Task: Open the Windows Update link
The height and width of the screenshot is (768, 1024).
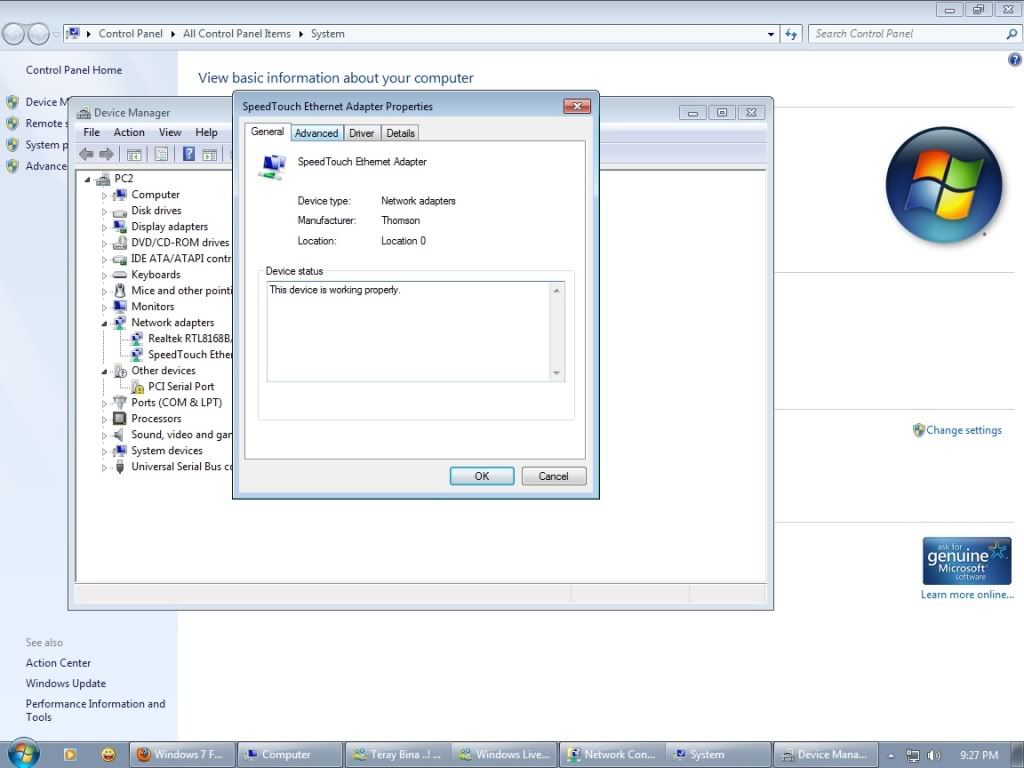Action: [x=65, y=683]
